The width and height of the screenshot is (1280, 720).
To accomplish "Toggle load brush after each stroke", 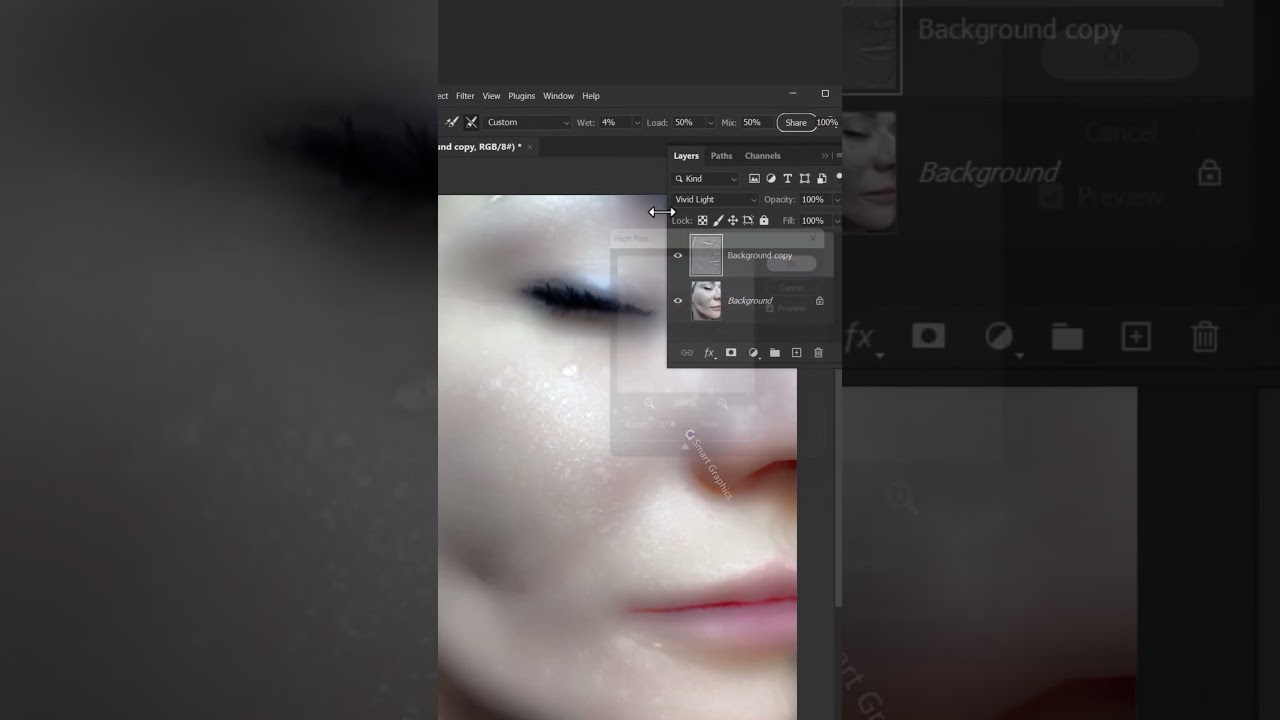I will [452, 122].
